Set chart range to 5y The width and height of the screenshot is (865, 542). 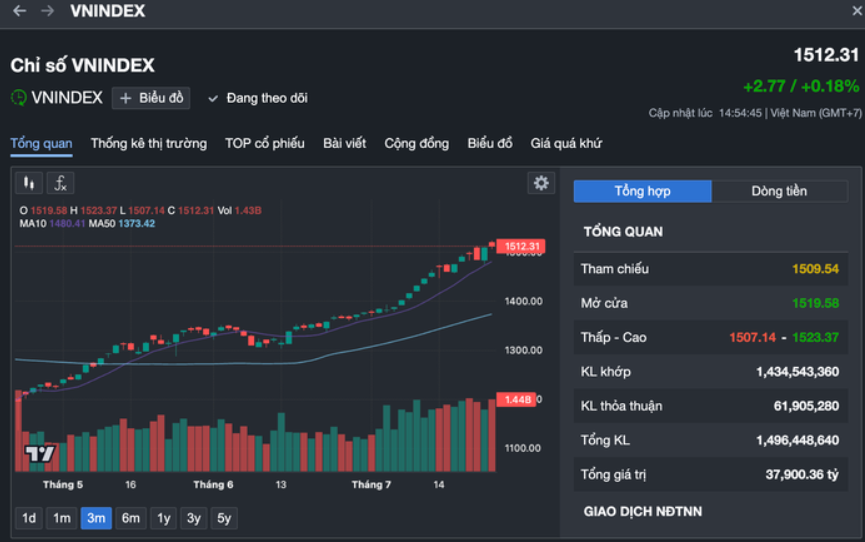point(224,518)
